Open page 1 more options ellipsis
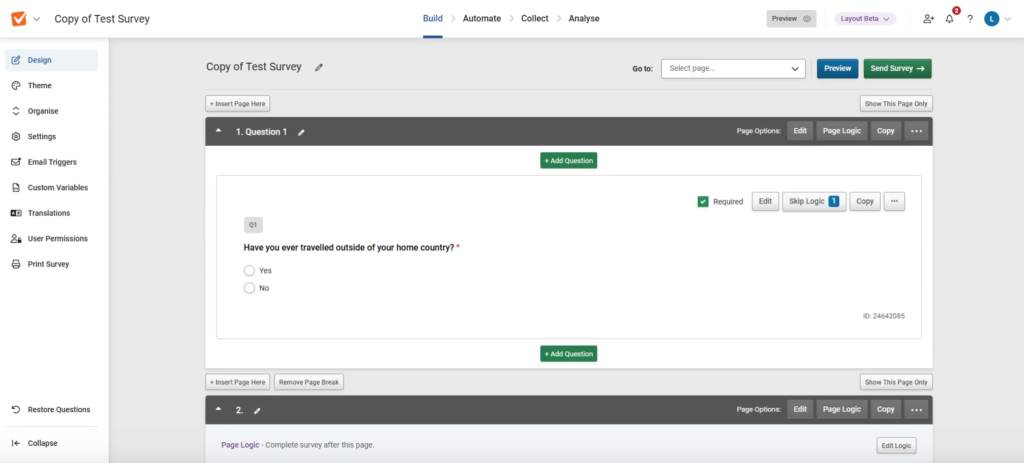Screen dimensions: 1024x463 click(x=916, y=131)
